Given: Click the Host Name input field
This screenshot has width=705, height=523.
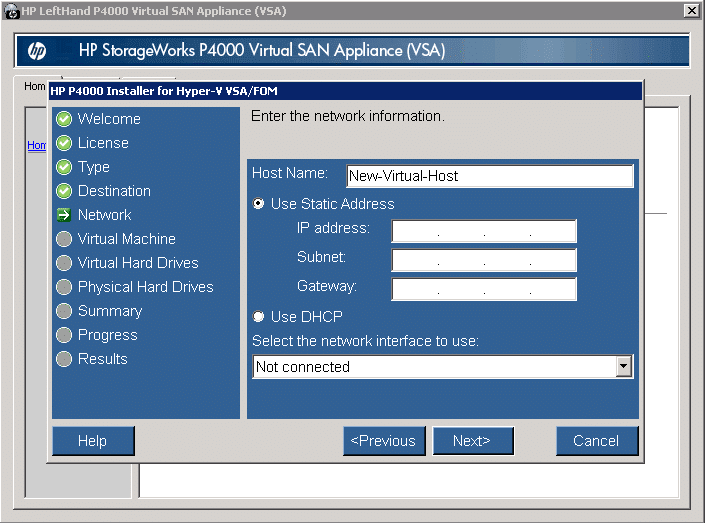Looking at the screenshot, I should click(x=490, y=176).
